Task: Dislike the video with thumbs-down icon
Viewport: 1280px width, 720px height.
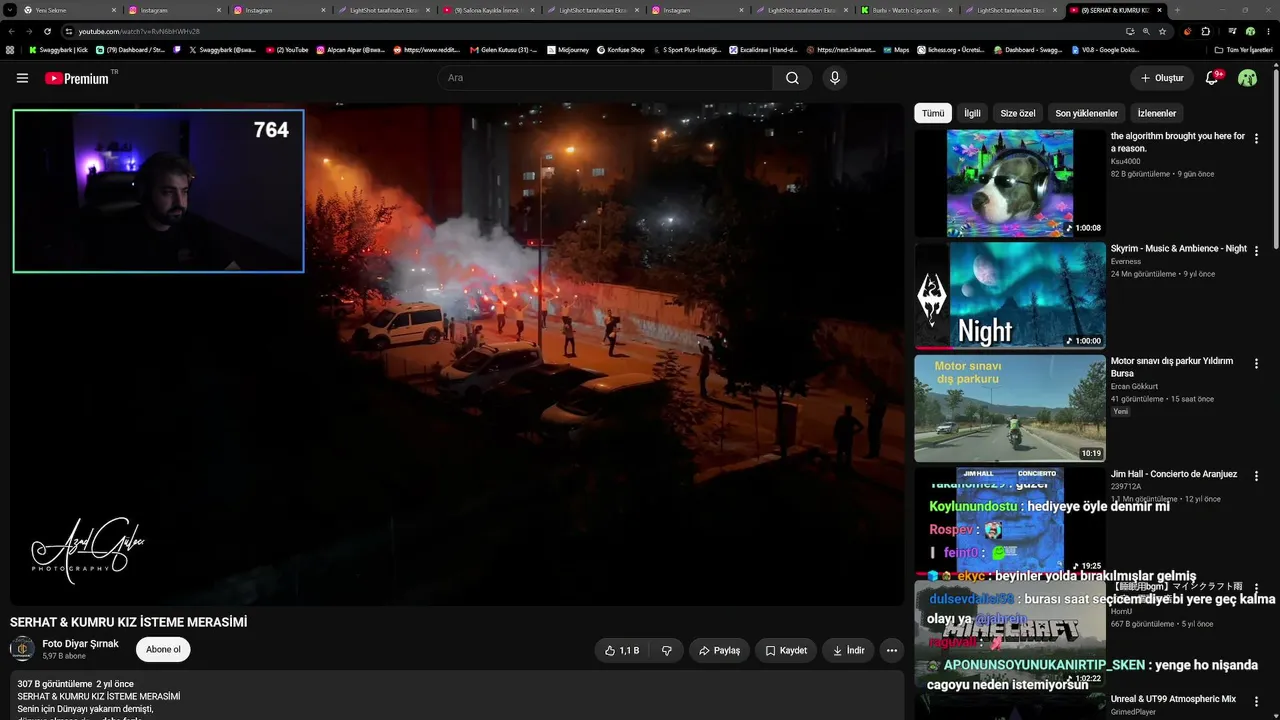Action: click(x=666, y=650)
